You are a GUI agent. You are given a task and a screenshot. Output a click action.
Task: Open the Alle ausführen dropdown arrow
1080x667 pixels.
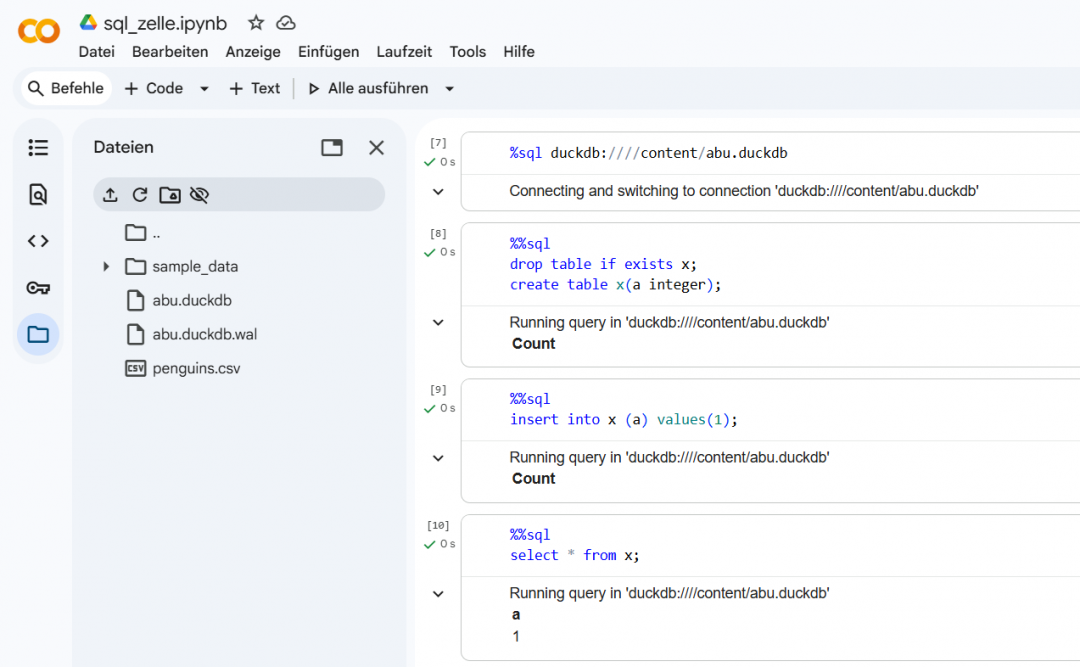coord(450,88)
